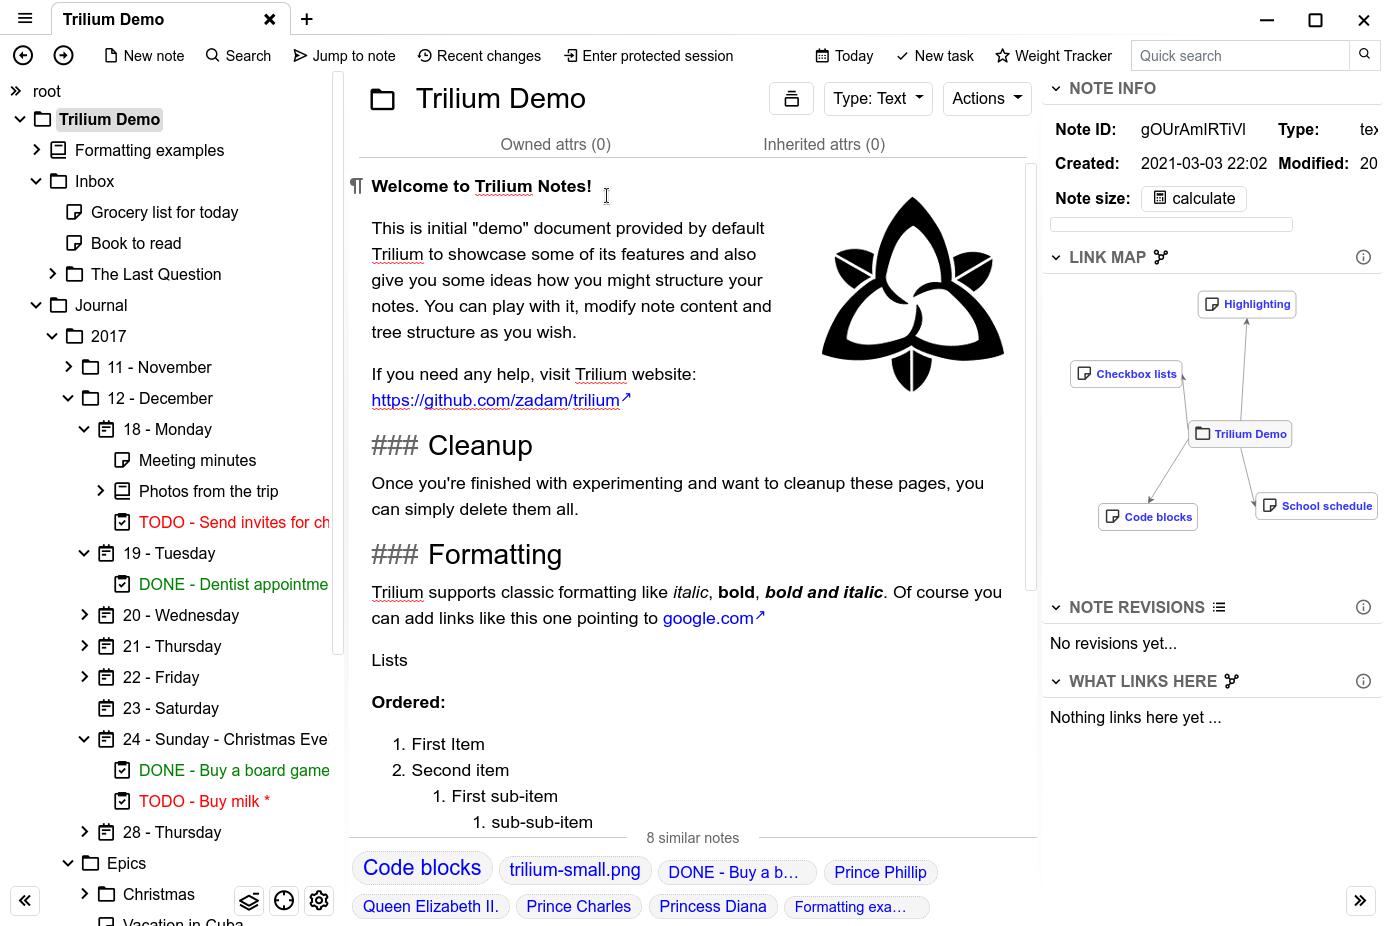This screenshot has width=1386, height=926.
Task: Open the hamburger menu icon
Action: [x=25, y=19]
